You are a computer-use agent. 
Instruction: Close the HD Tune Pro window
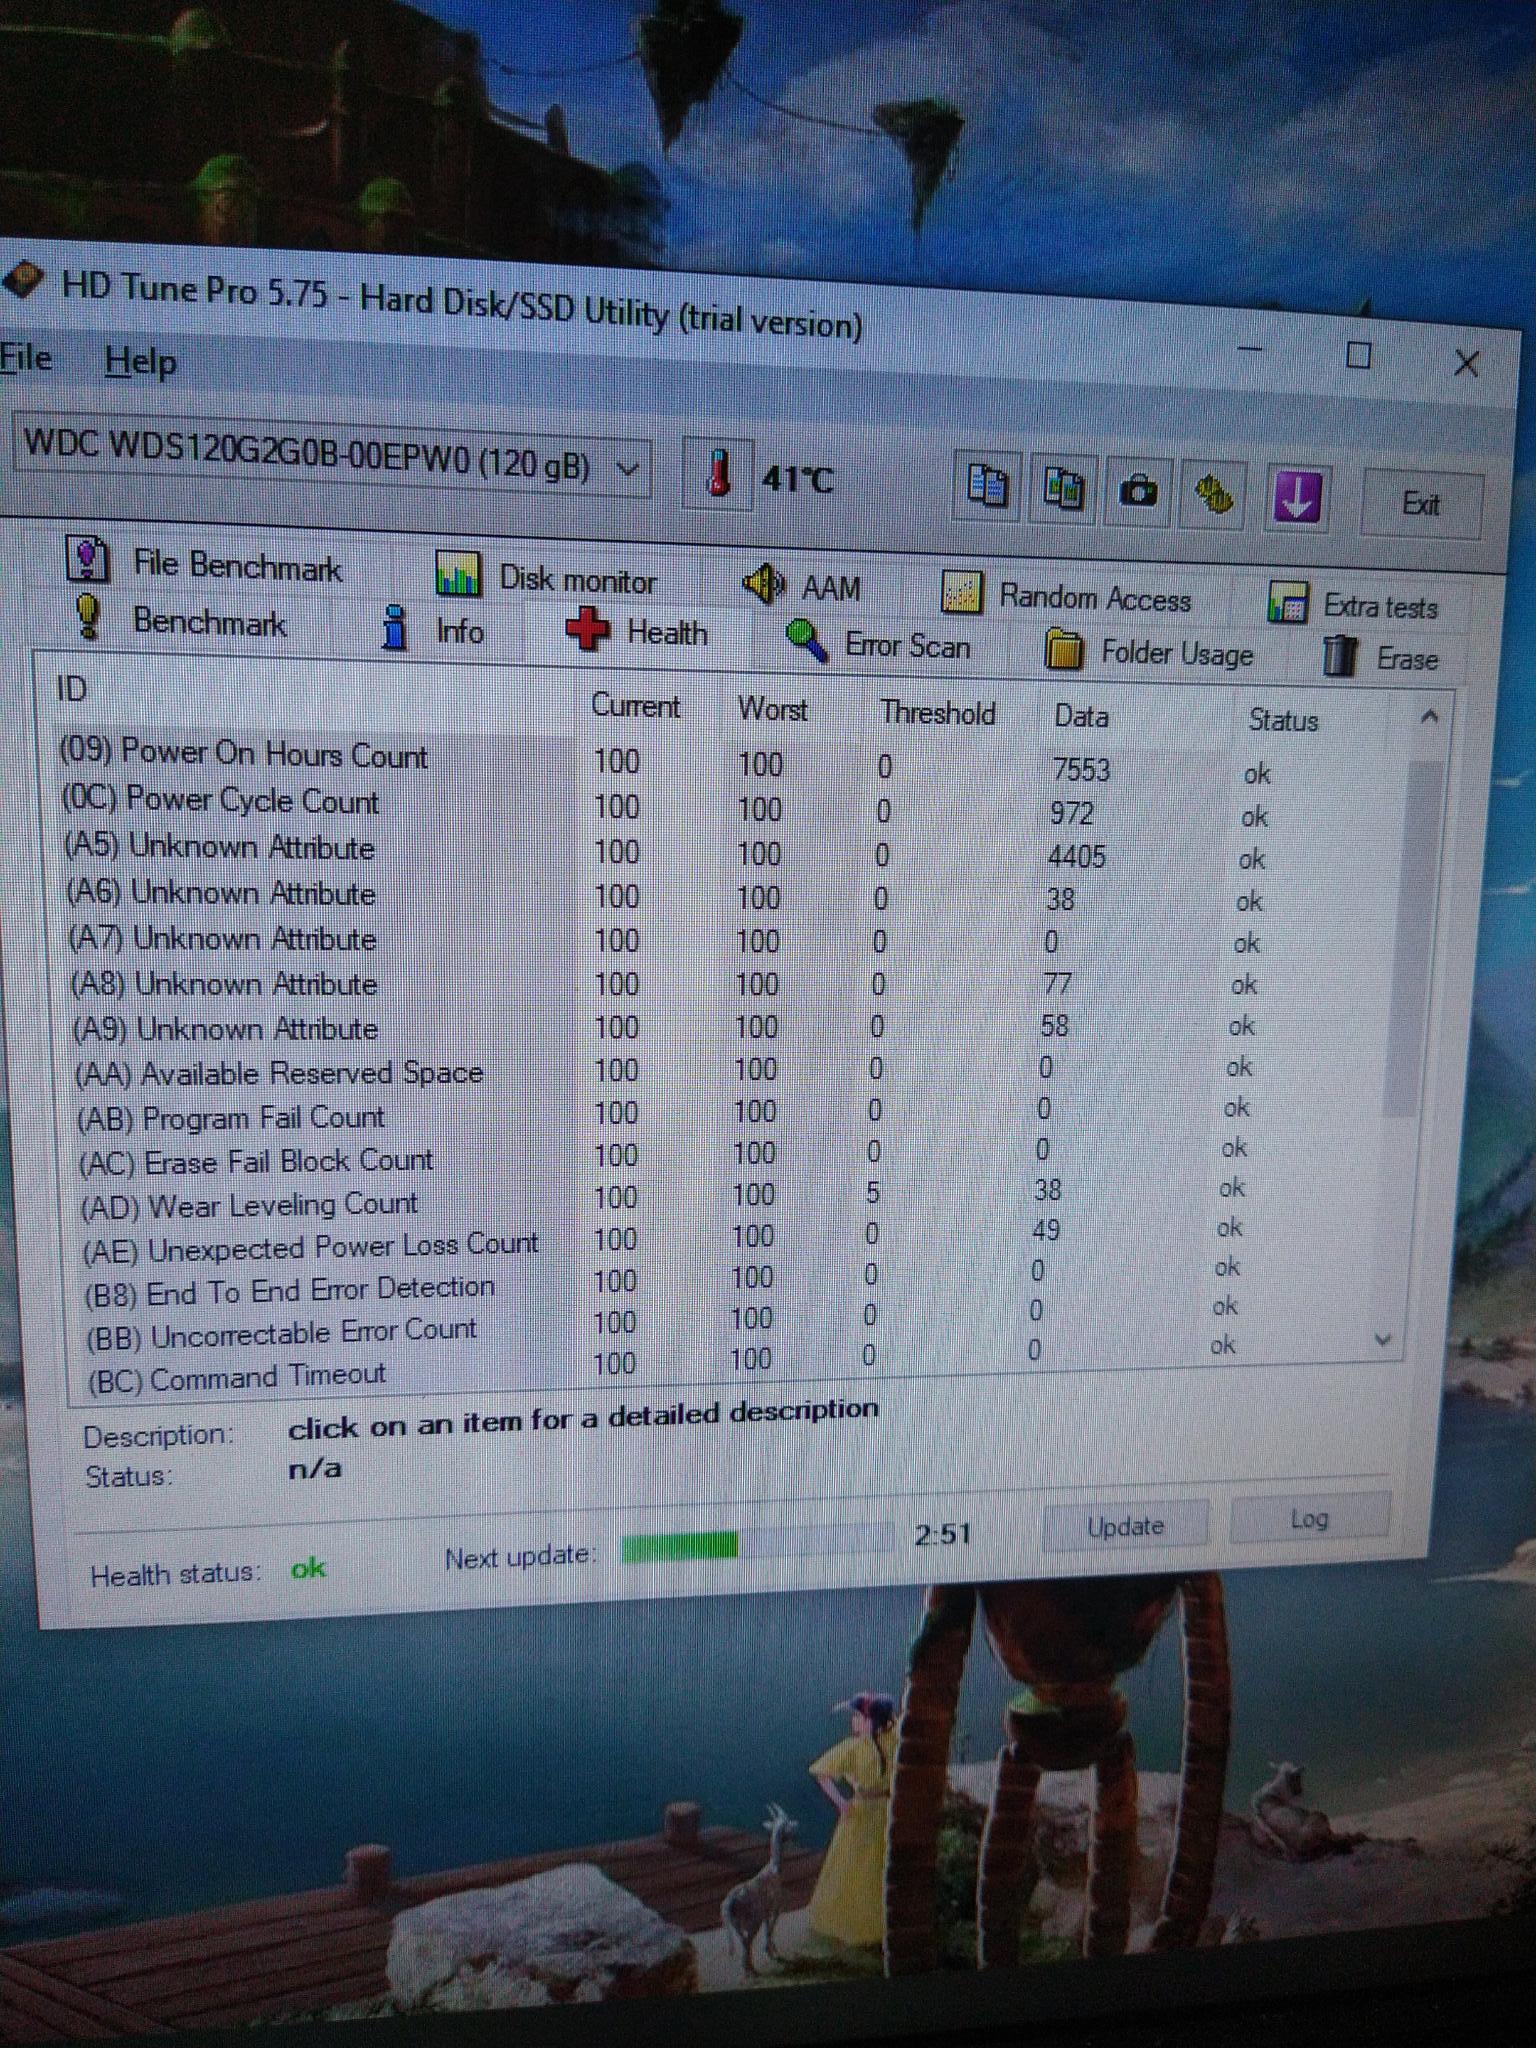coord(1467,362)
